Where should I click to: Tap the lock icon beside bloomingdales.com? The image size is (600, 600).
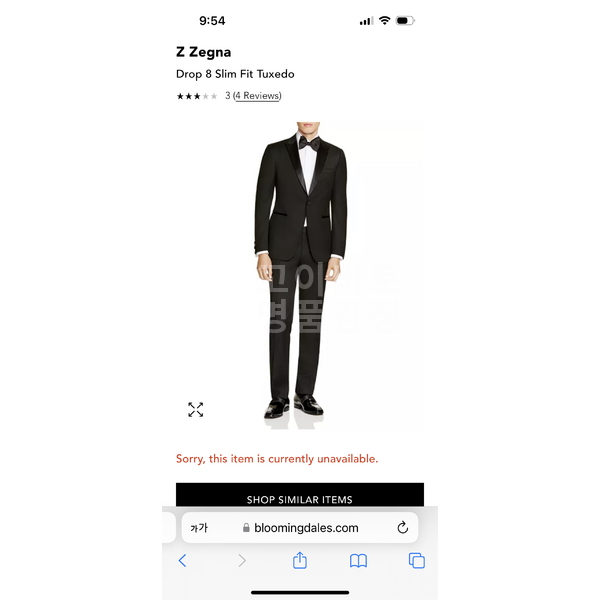pos(246,528)
